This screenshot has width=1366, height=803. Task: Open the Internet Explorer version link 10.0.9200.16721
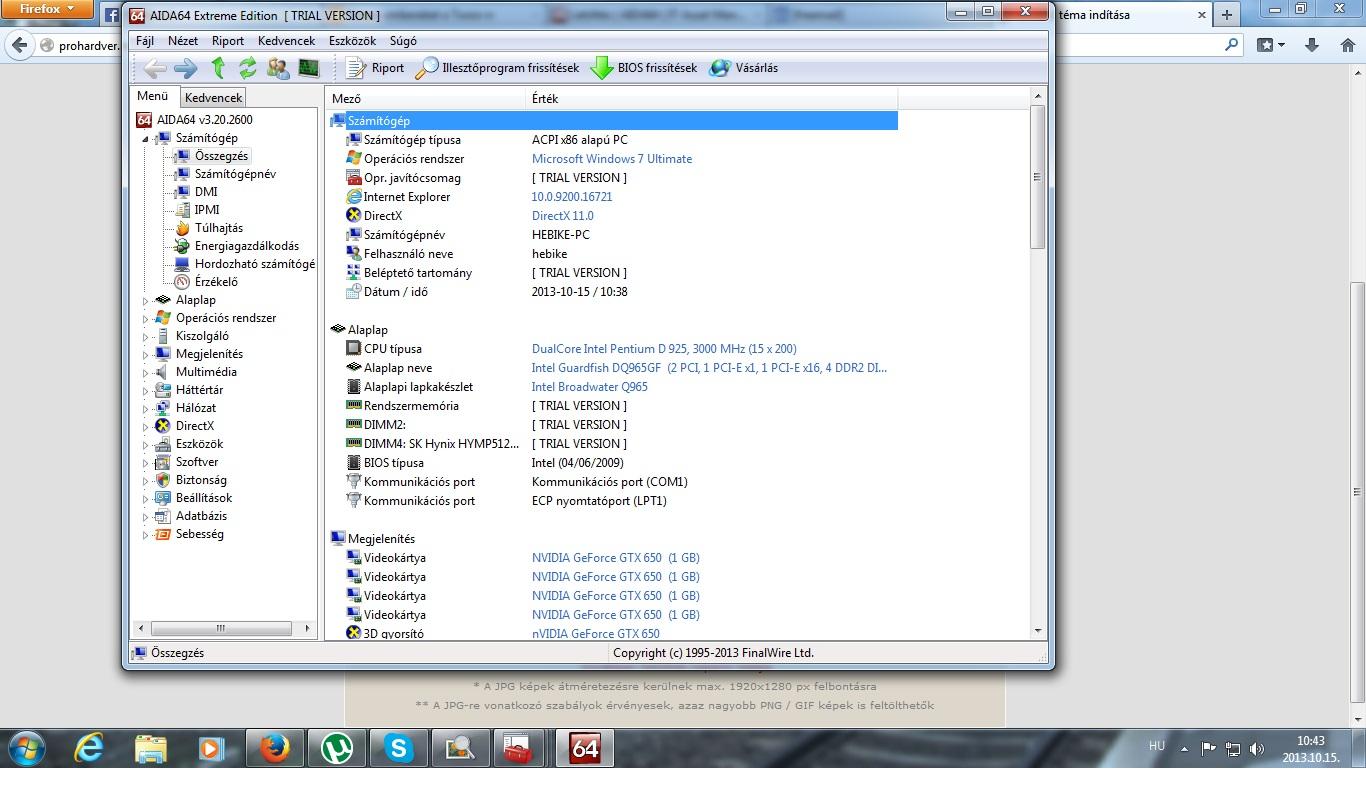coord(572,197)
